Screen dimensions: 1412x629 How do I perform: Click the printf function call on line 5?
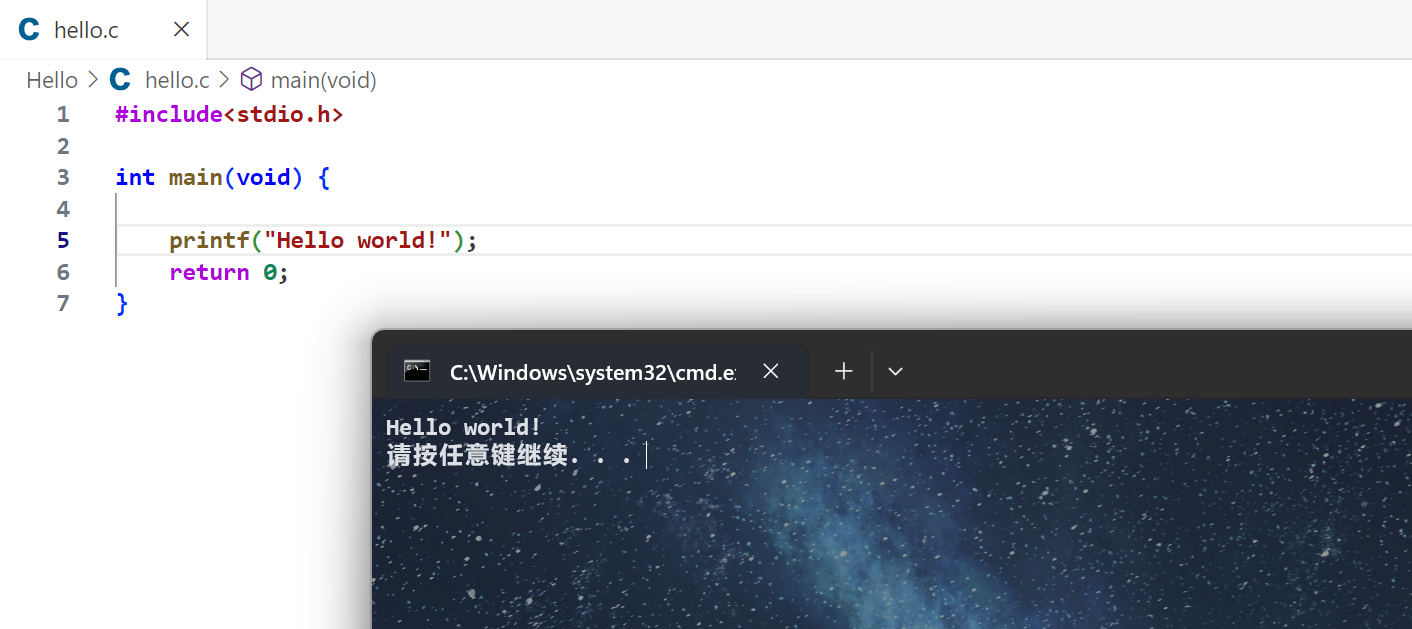coord(209,240)
